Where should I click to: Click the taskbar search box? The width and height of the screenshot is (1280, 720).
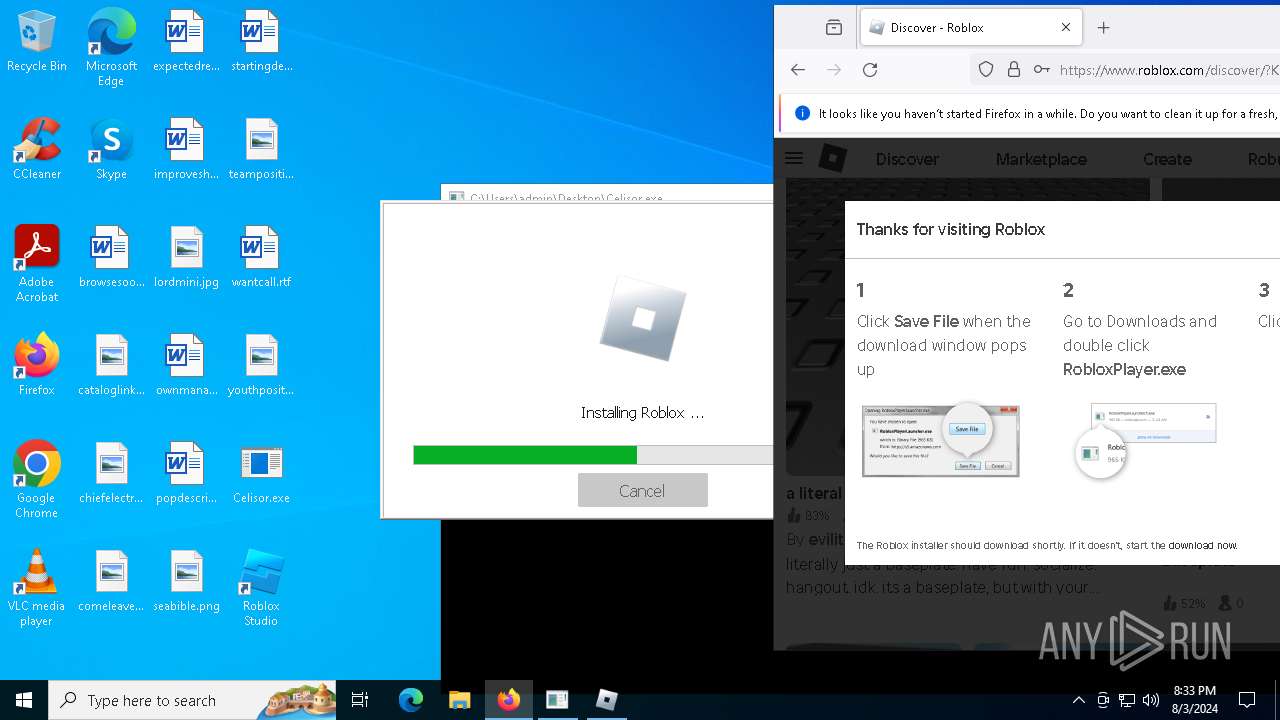pyautogui.click(x=192, y=700)
